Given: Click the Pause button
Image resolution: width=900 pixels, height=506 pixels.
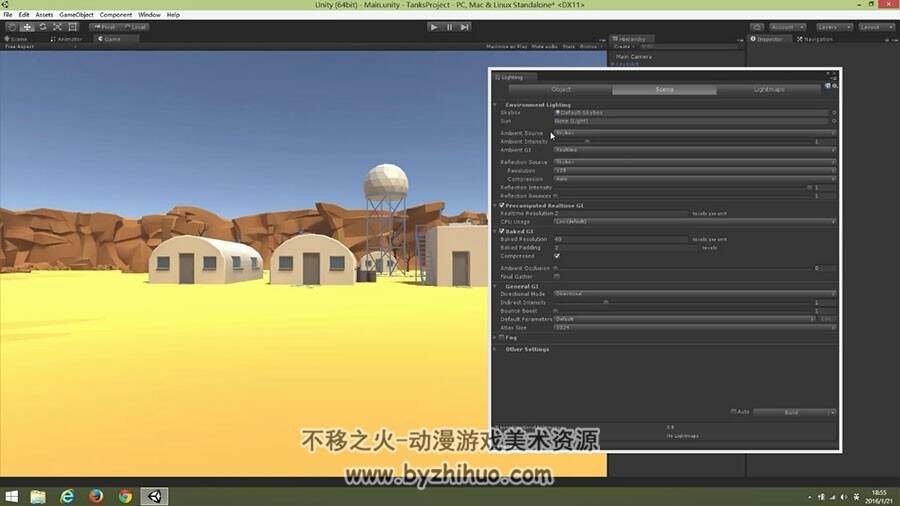Looking at the screenshot, I should pos(449,27).
